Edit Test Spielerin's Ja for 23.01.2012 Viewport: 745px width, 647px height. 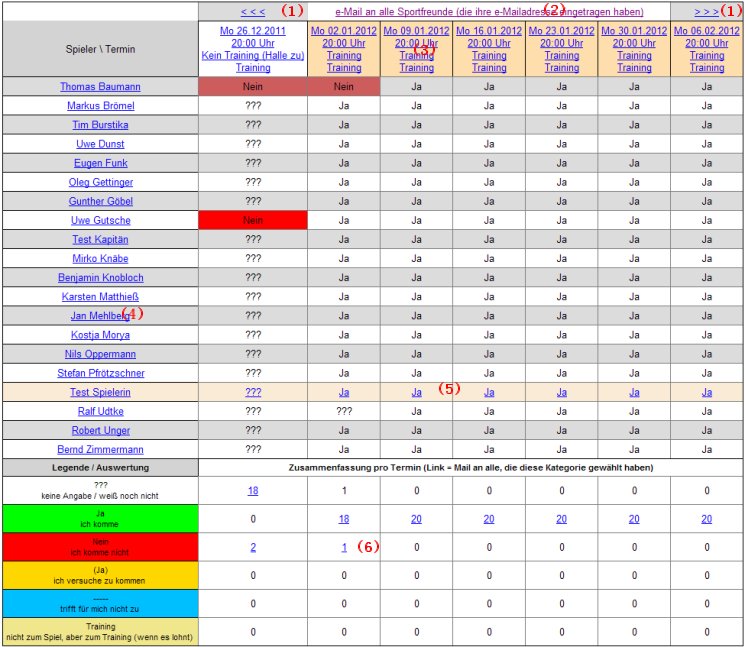point(562,392)
